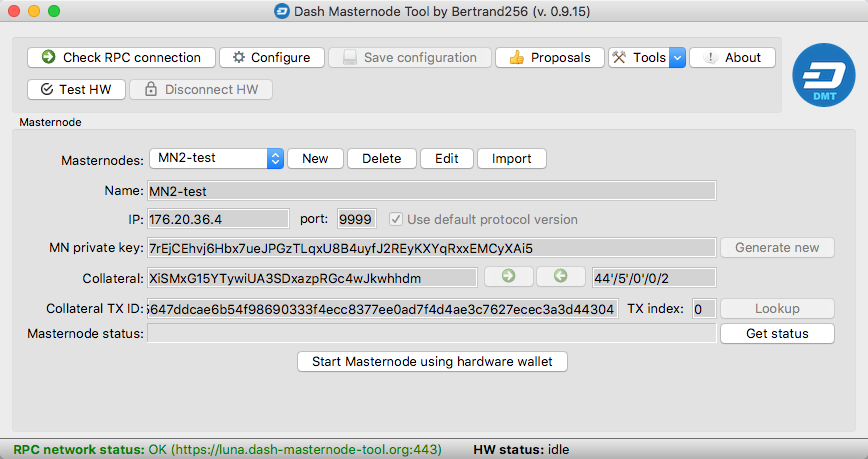
Task: Open the About dialog
Action: (732, 58)
